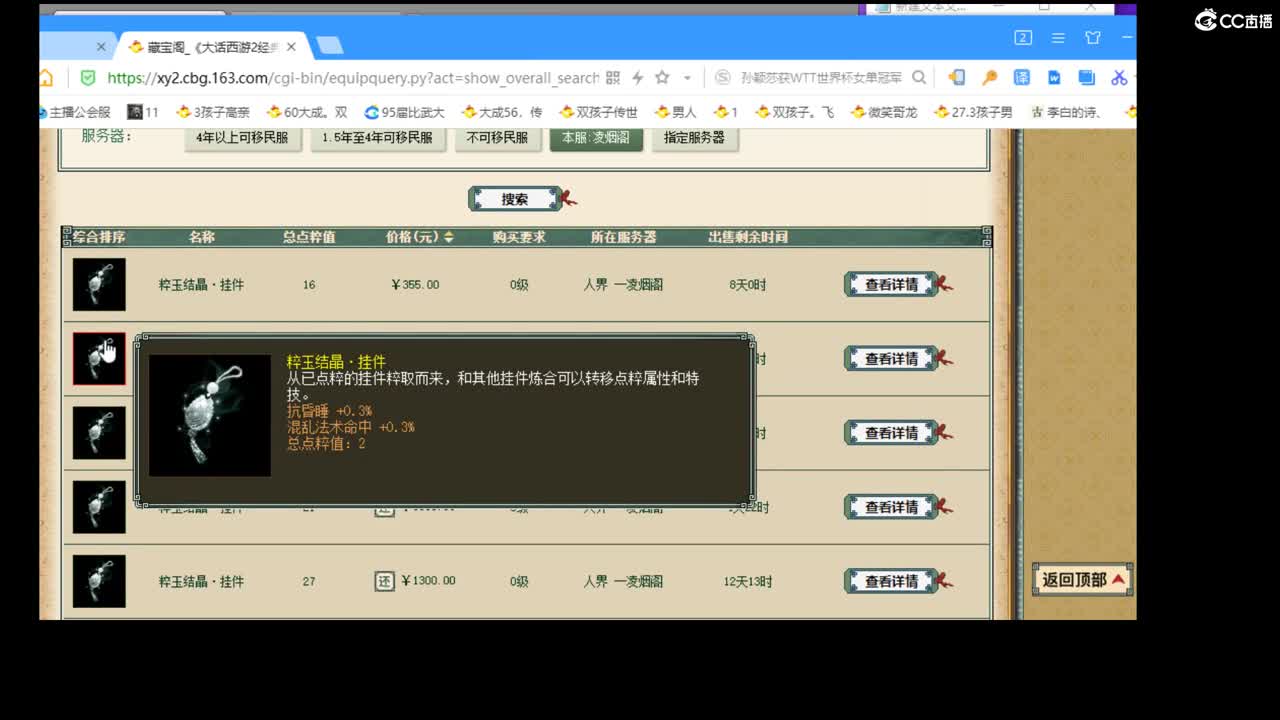1280x720 pixels.
Task: Click 查看详情 in the second row
Action: [891, 359]
